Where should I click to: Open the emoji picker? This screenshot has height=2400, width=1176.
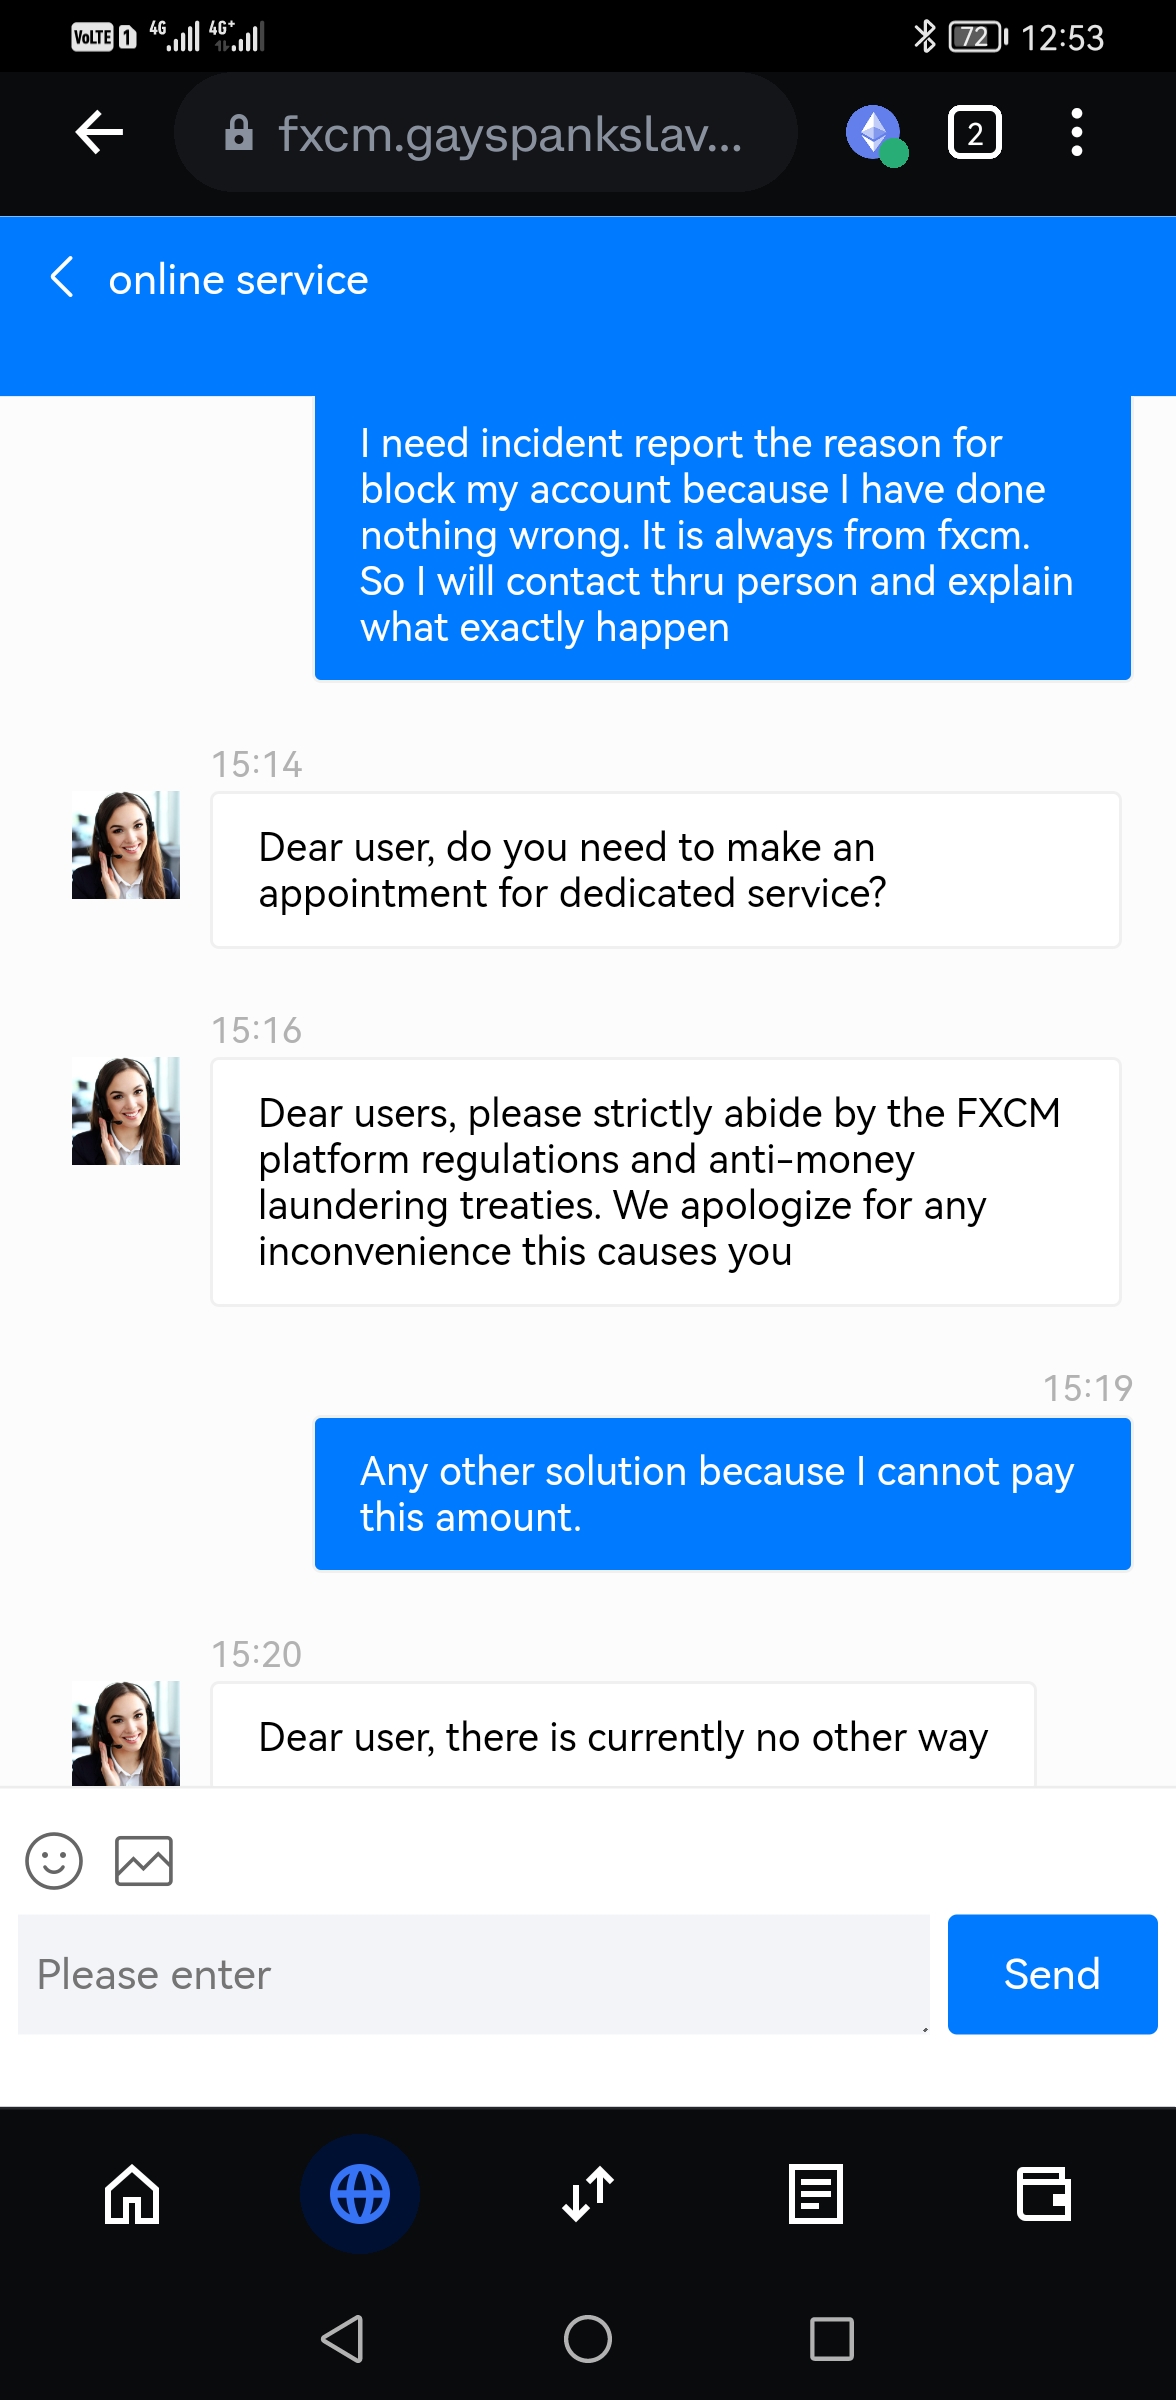click(x=54, y=1861)
